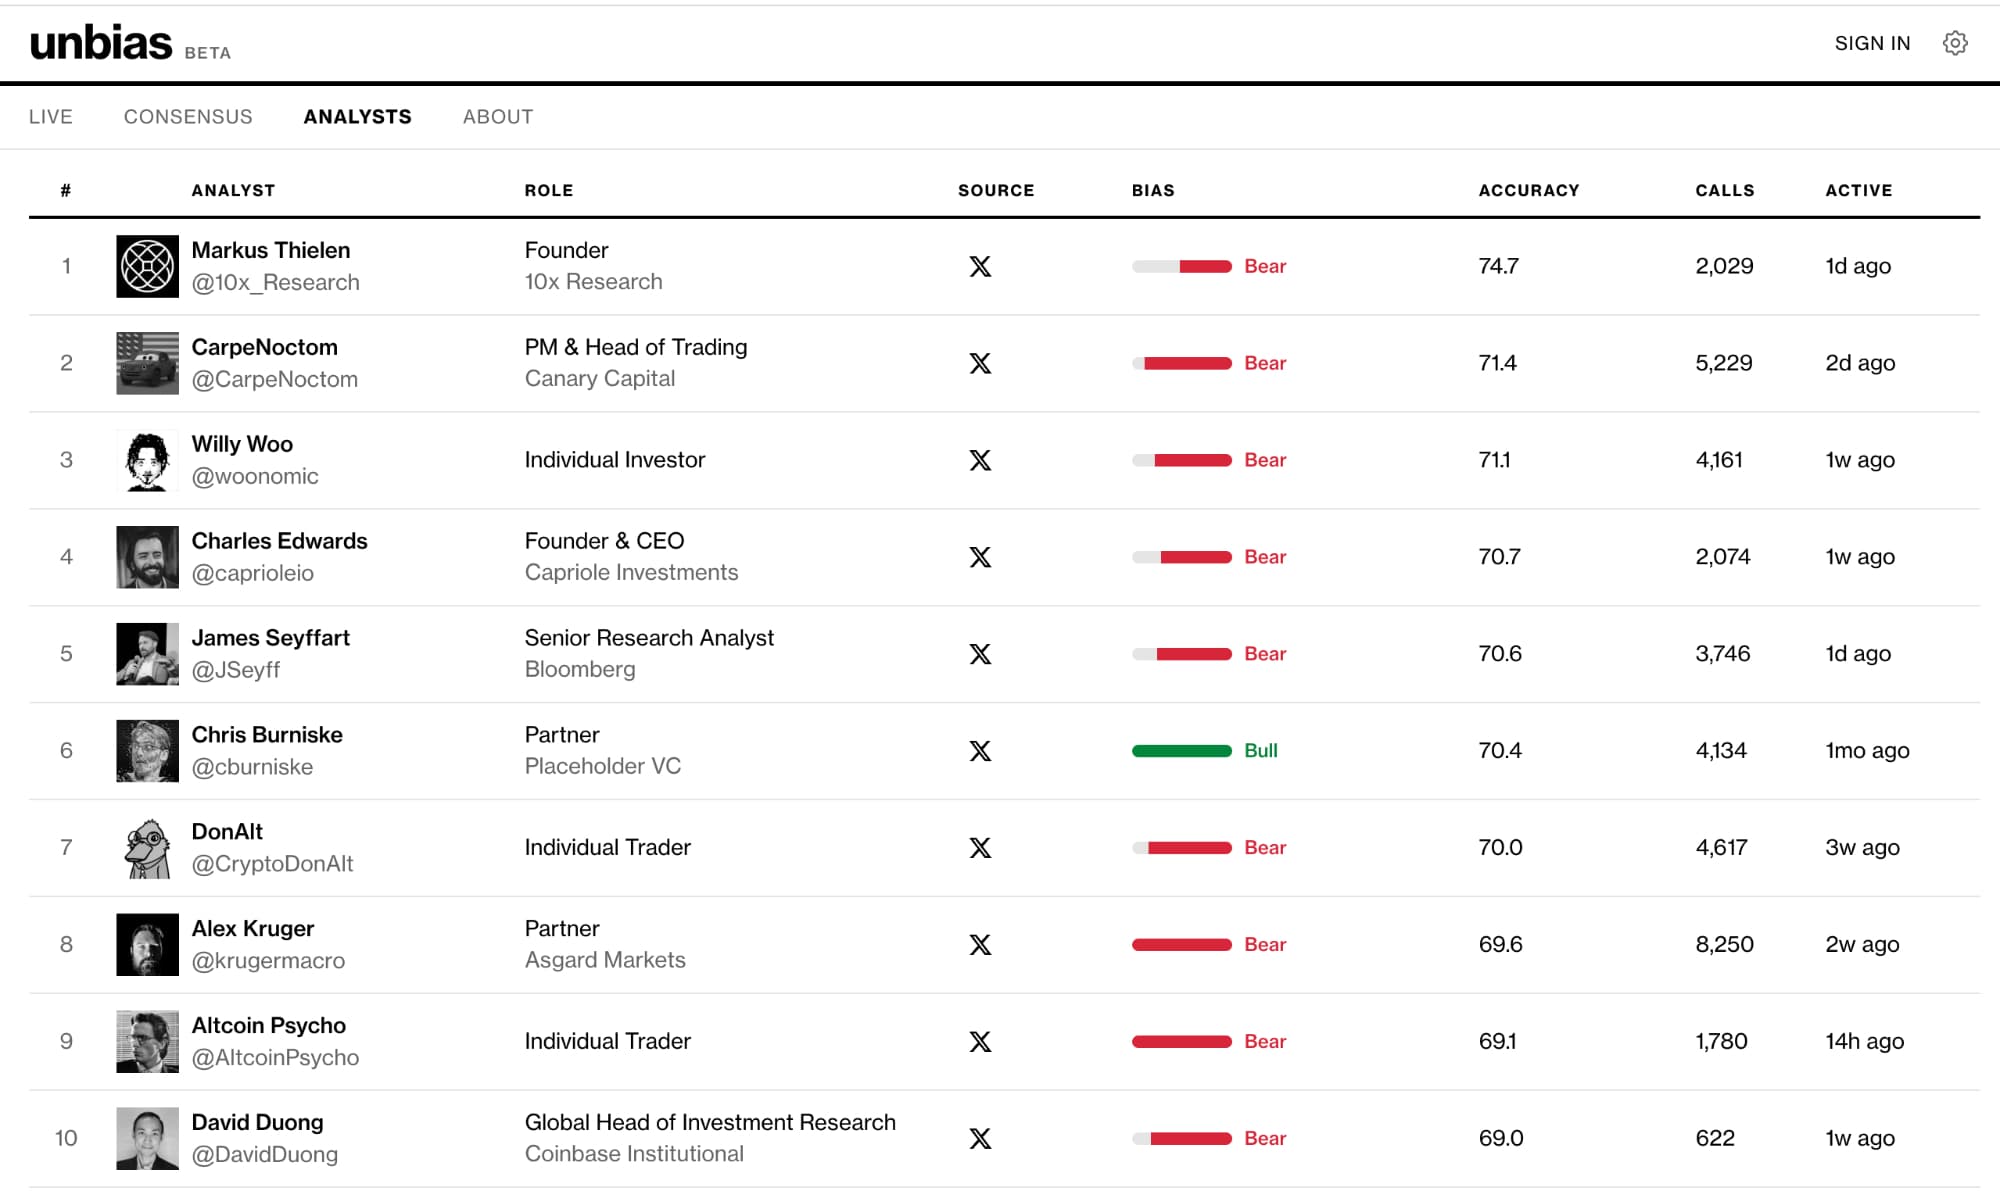Click Chris Burniske's X source icon

pos(980,751)
